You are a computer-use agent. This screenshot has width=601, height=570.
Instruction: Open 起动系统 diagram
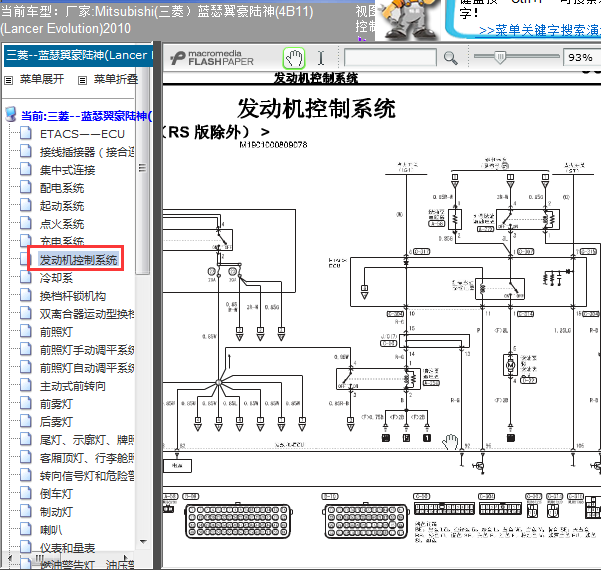[x=62, y=206]
